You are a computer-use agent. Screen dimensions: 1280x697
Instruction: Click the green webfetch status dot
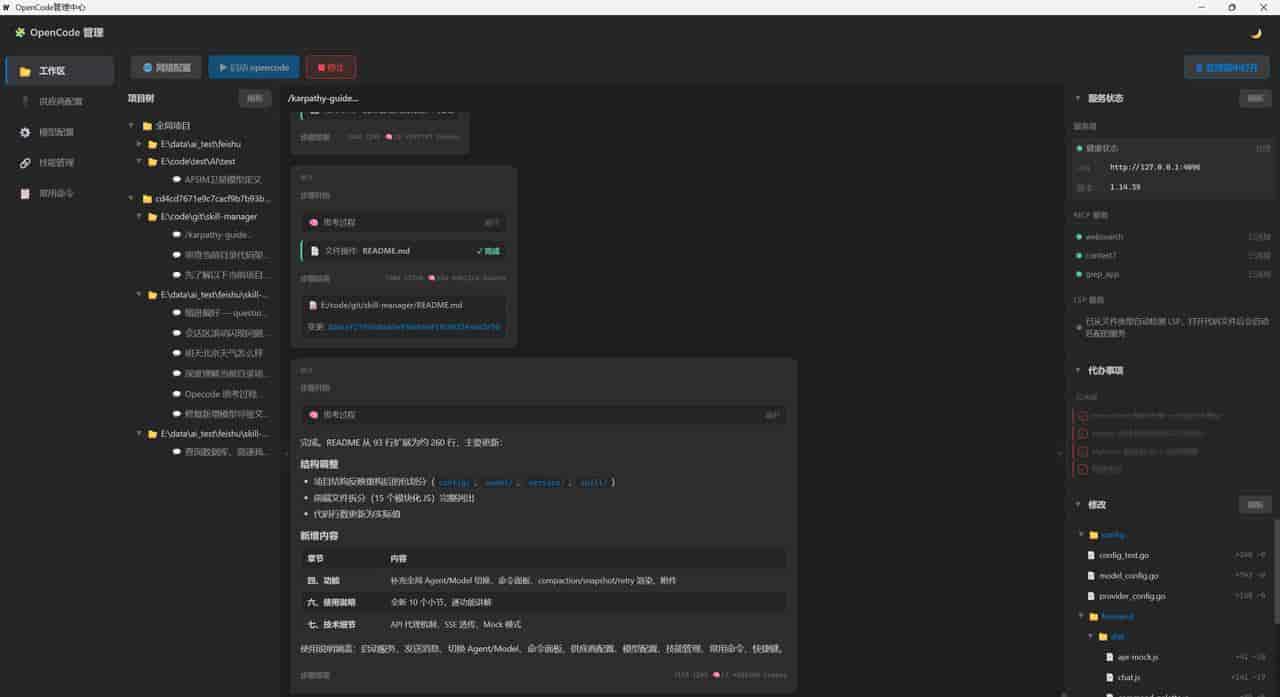[1079, 237]
